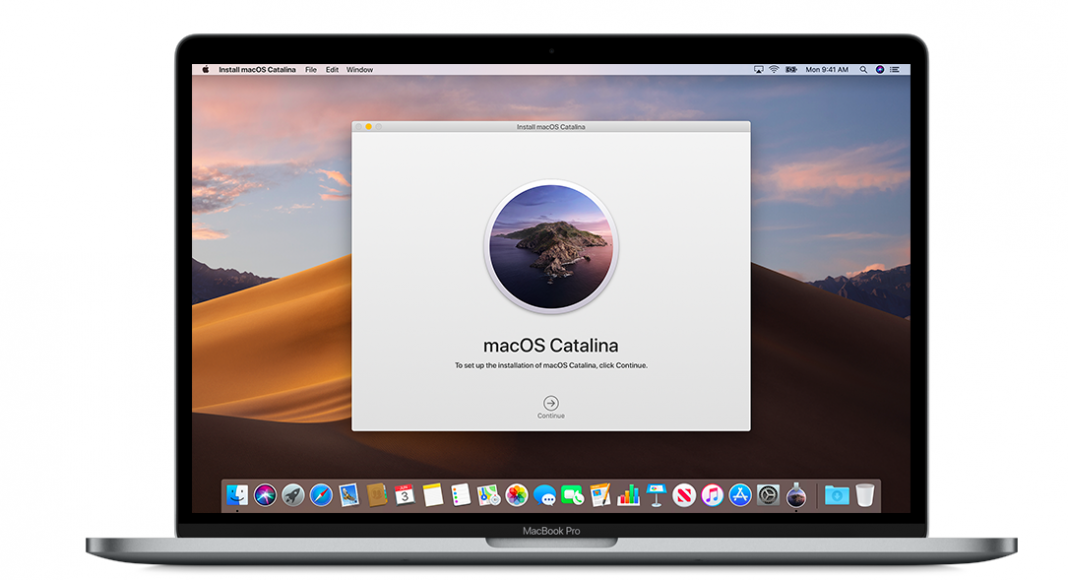Open App Store icon in Dock
The image size is (1068, 580).
click(740, 495)
